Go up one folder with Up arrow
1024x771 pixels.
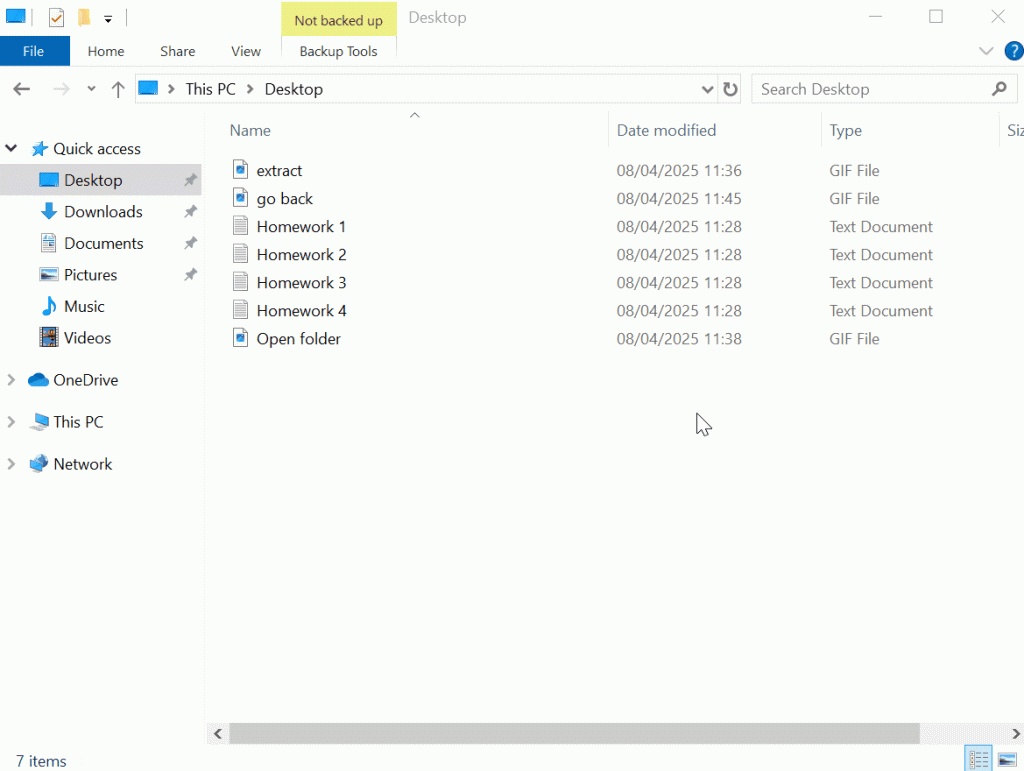tap(118, 89)
